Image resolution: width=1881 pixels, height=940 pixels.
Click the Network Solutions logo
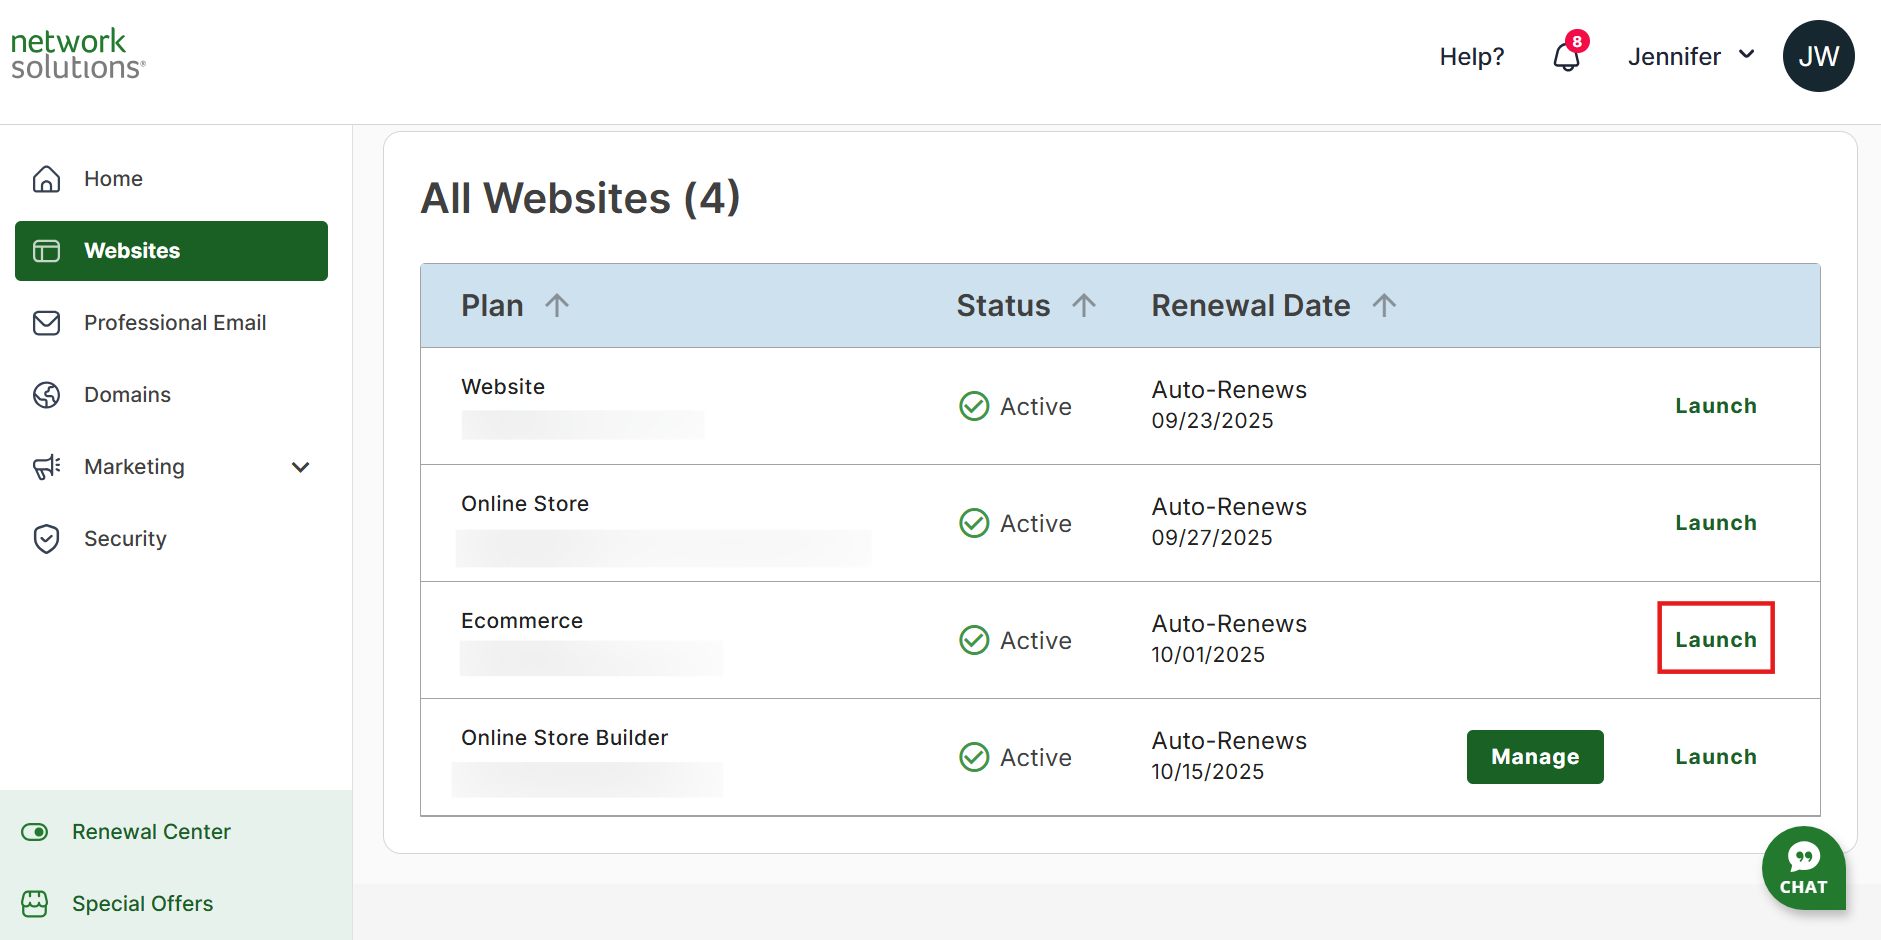(x=78, y=54)
